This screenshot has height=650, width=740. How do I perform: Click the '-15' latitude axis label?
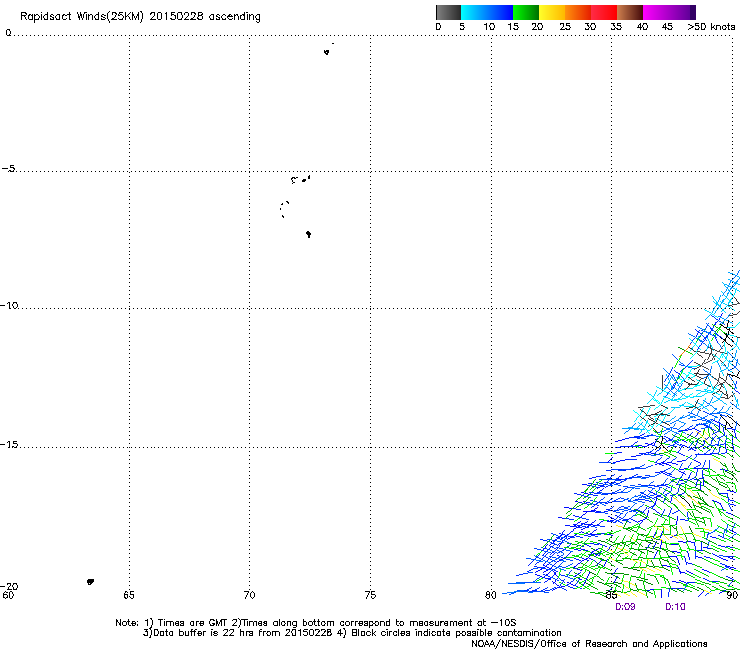9,444
